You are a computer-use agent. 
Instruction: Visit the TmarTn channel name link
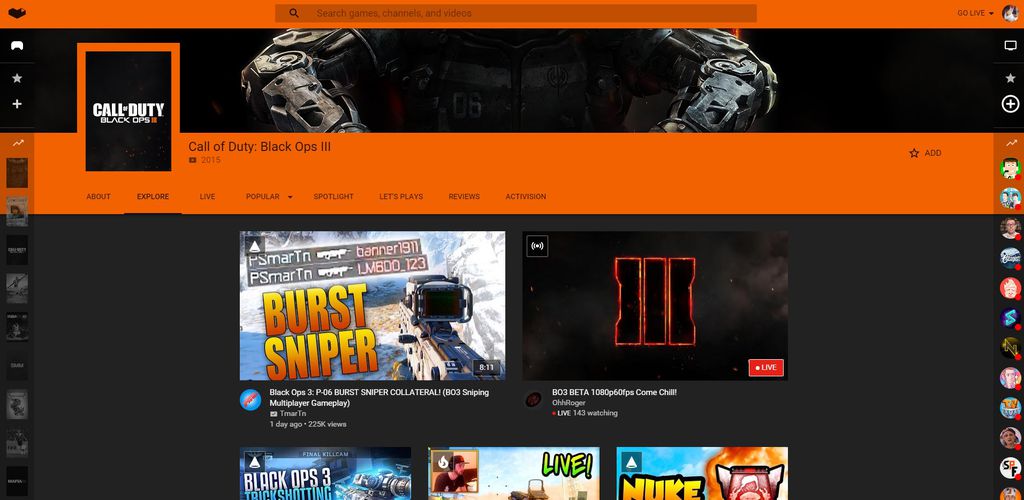(x=293, y=413)
